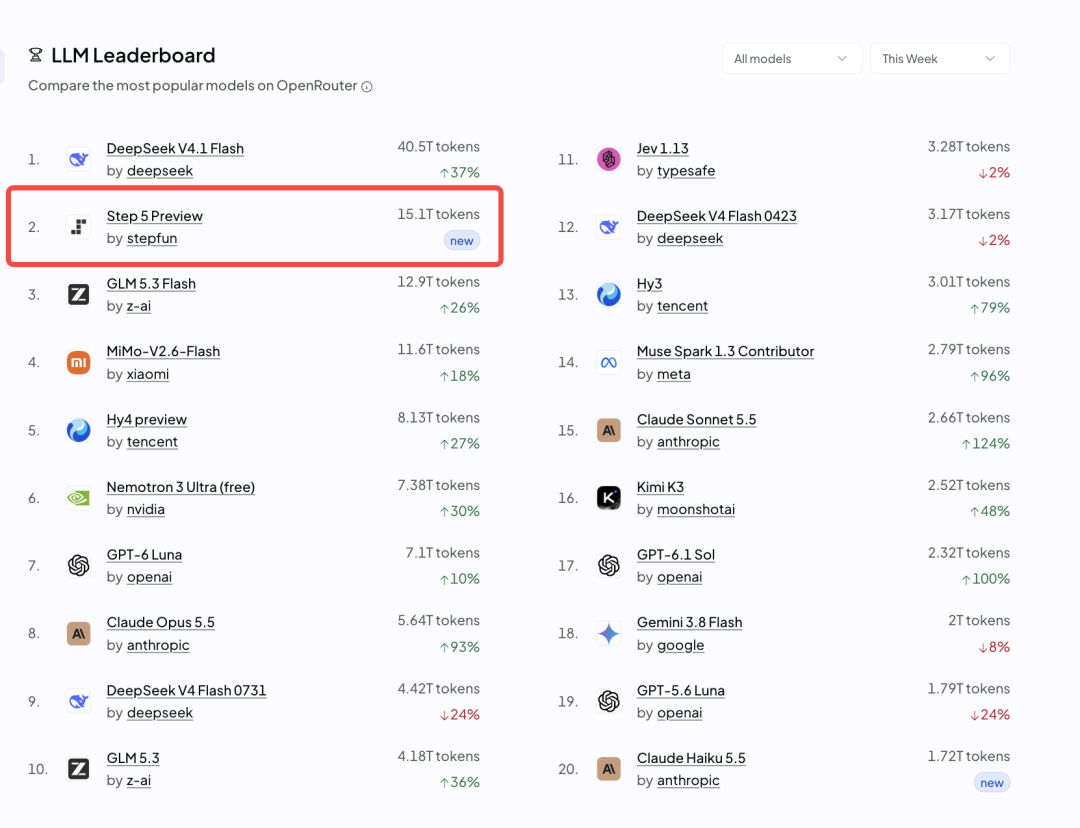This screenshot has width=1080, height=828.
Task: Open the GLM 5.3 model link in row 10
Action: [x=133, y=758]
